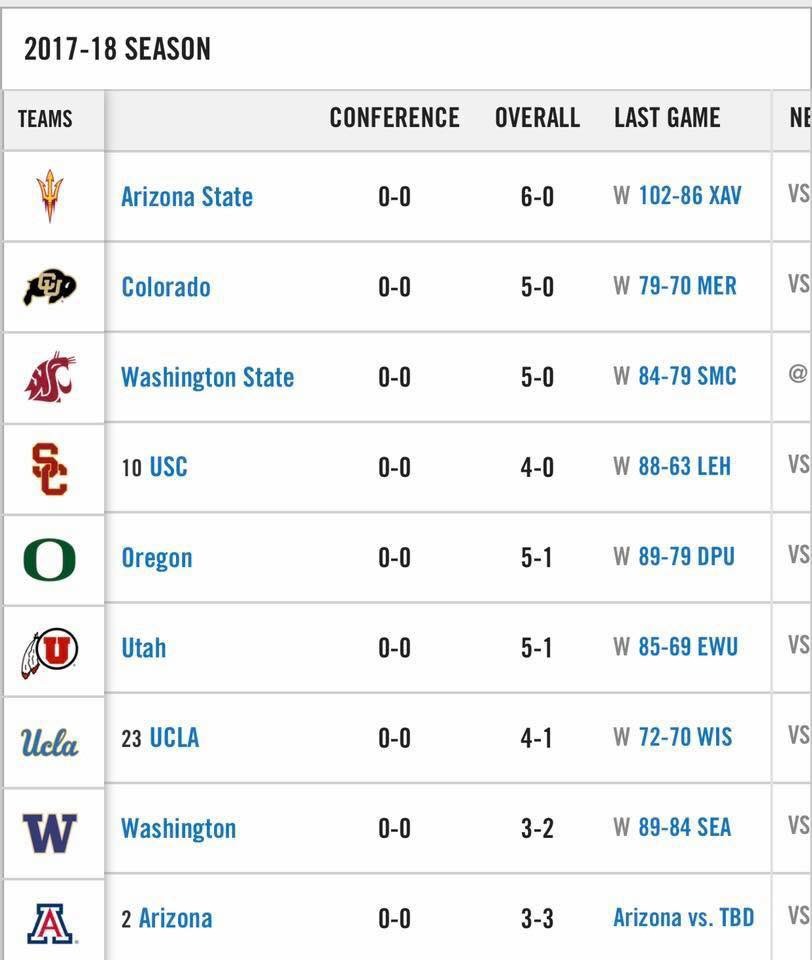This screenshot has width=812, height=960.
Task: Click the Utah Utes logo
Action: tap(50, 650)
